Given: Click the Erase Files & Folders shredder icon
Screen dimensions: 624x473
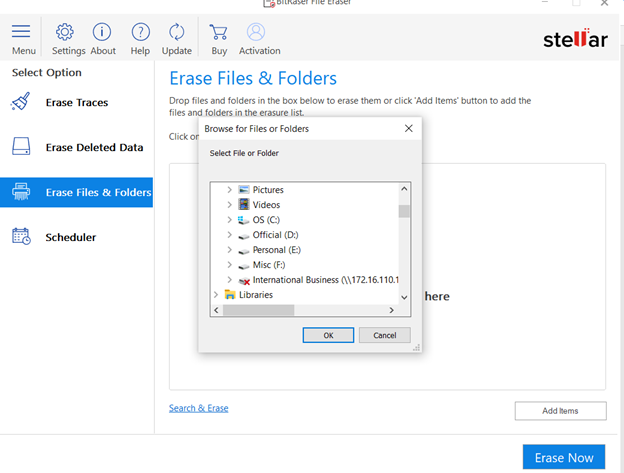Looking at the screenshot, I should pyautogui.click(x=21, y=191).
